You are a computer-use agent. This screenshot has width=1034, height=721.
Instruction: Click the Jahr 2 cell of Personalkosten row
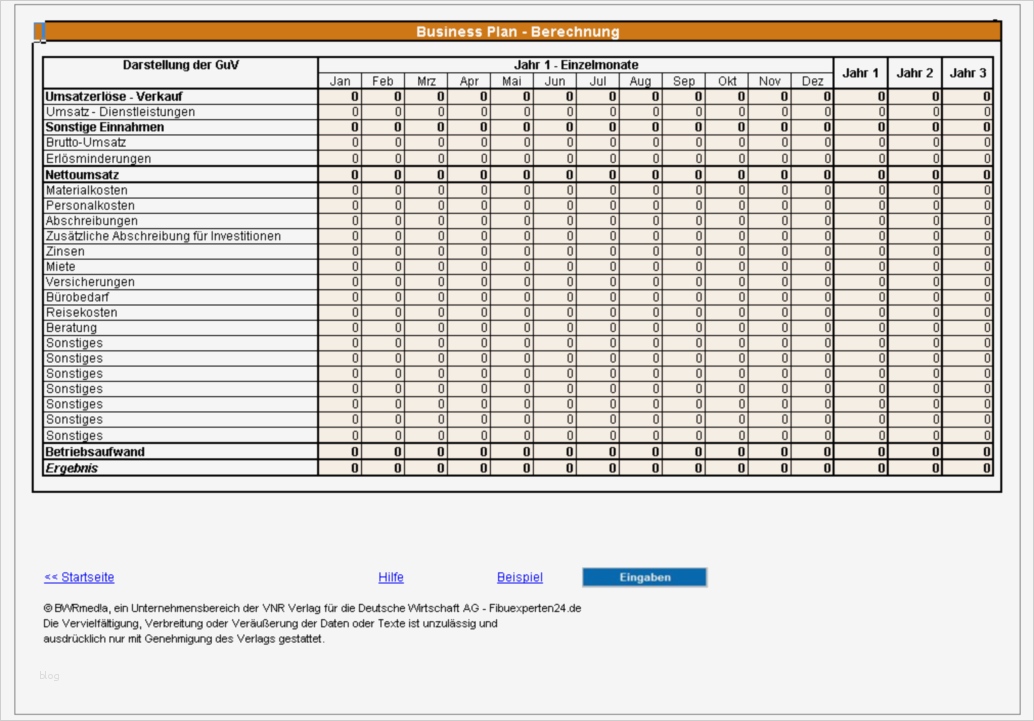[915, 205]
